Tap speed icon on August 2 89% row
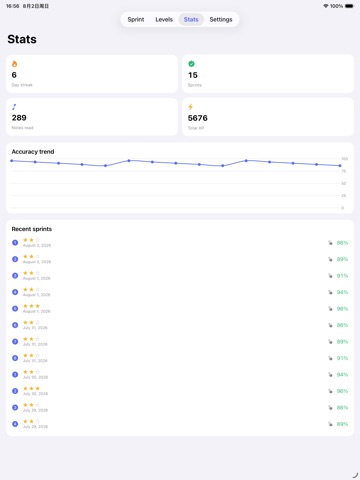Viewport: 360px width, 480px height. click(x=330, y=259)
